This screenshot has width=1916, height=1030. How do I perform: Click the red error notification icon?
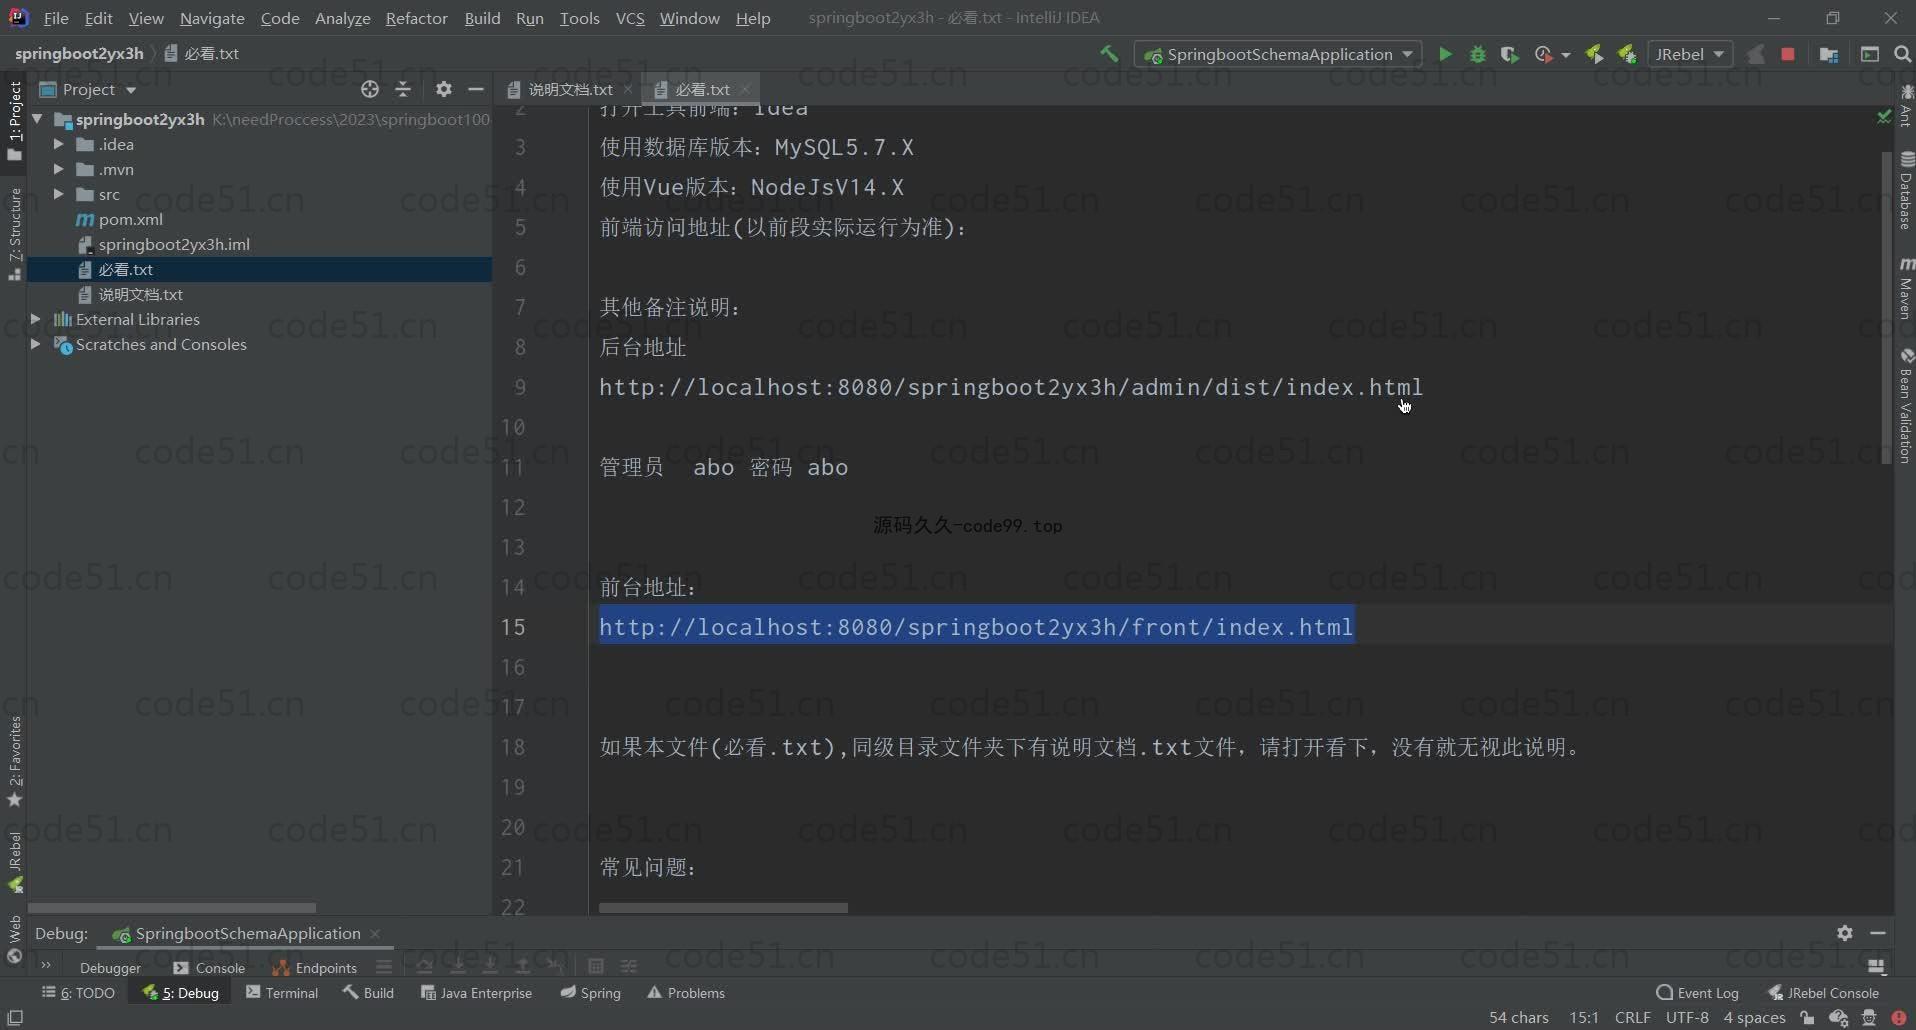[1899, 1018]
